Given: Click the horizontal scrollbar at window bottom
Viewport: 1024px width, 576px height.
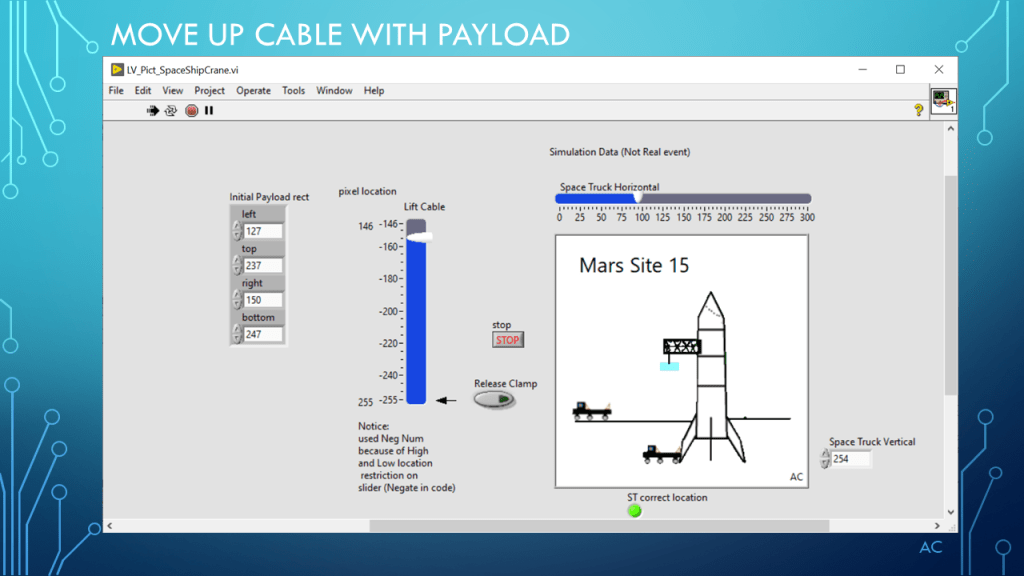Looking at the screenshot, I should point(598,525).
